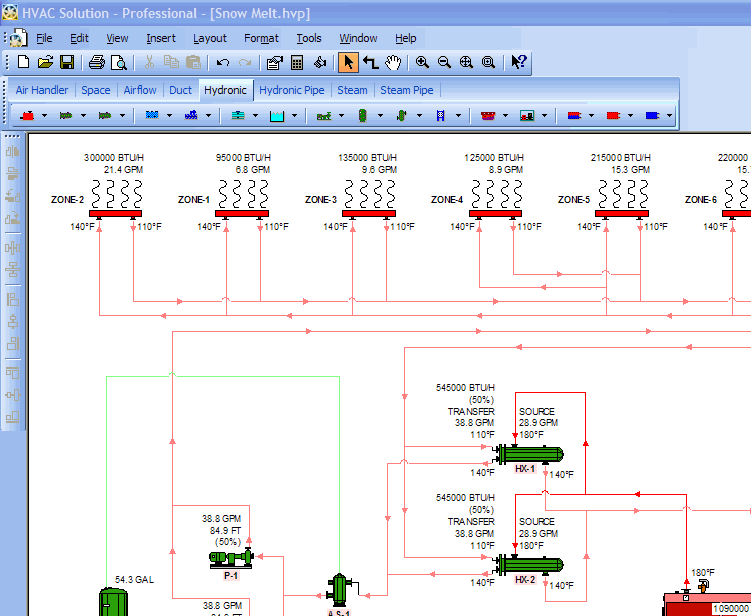The height and width of the screenshot is (616, 751).
Task: Switch to the Space tab
Action: click(x=96, y=90)
